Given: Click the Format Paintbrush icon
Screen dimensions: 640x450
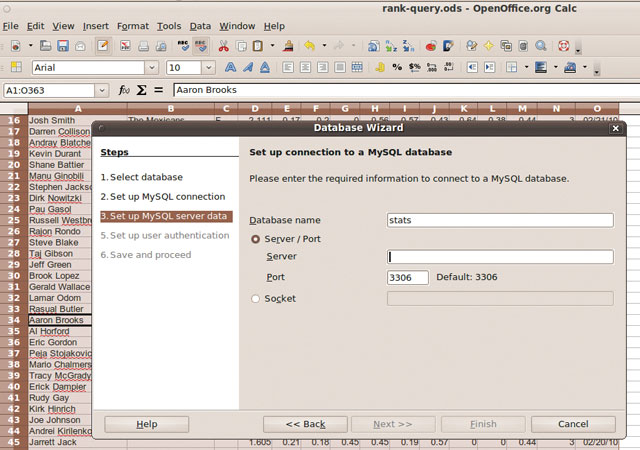Looking at the screenshot, I should 288,46.
